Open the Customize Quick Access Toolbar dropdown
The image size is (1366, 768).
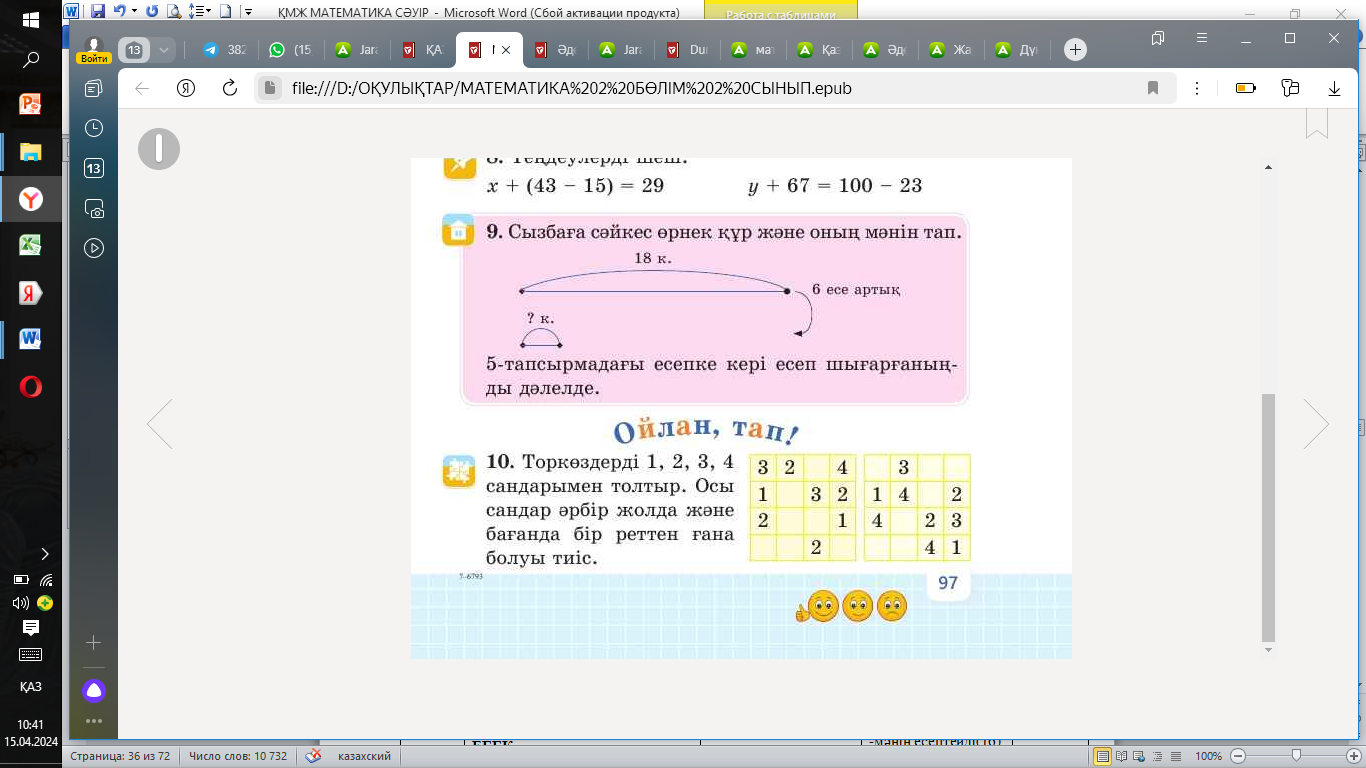click(248, 12)
